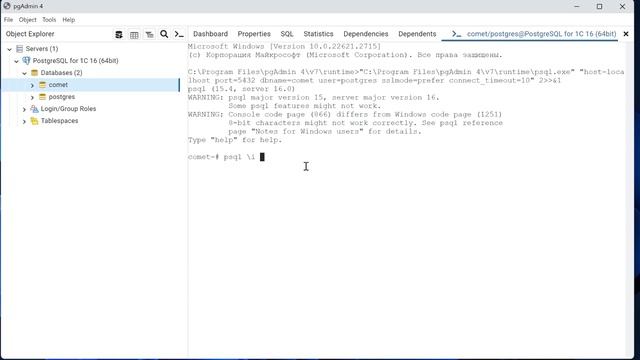The image size is (640, 360).
Task: Switch to the Dashboard tab
Action: tap(210, 34)
